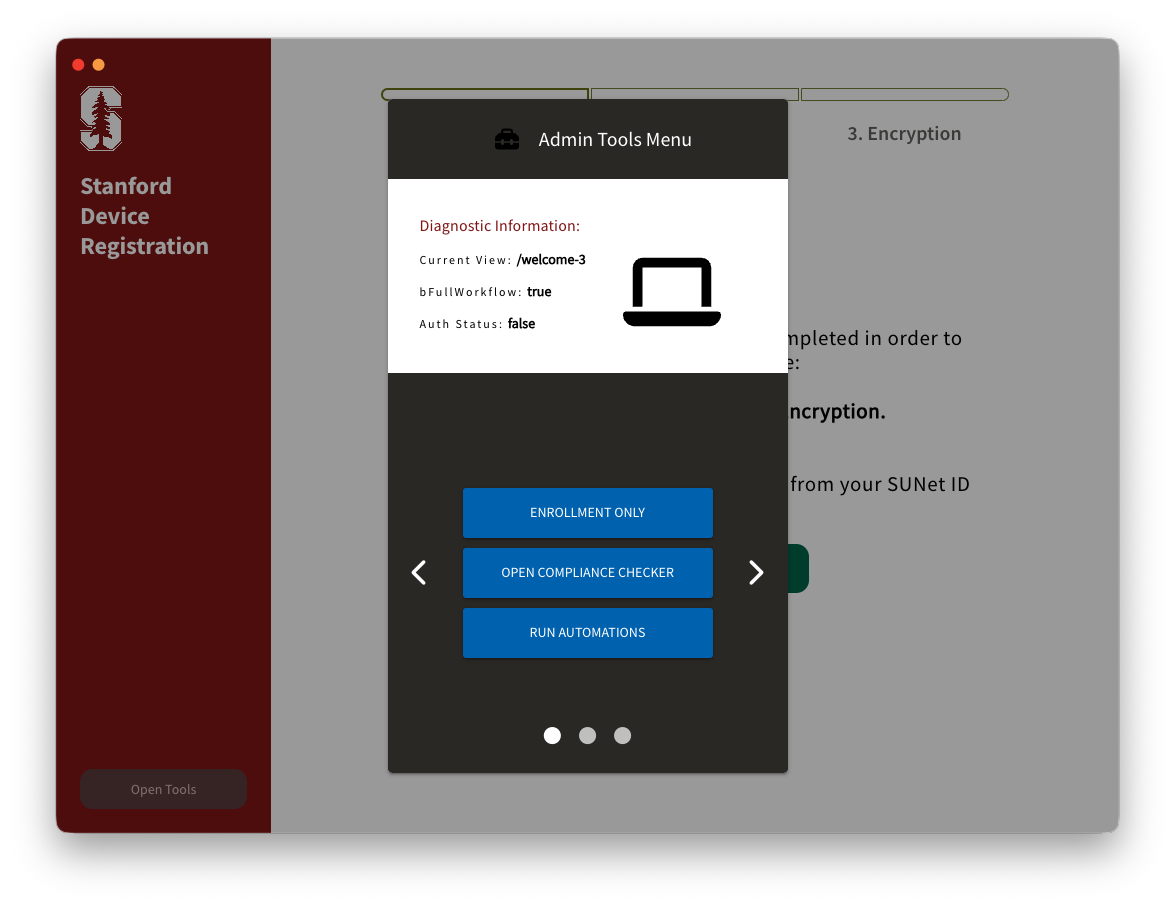Image resolution: width=1175 pixels, height=907 pixels.
Task: Select the 3. Encryption step label
Action: pyautogui.click(x=904, y=134)
